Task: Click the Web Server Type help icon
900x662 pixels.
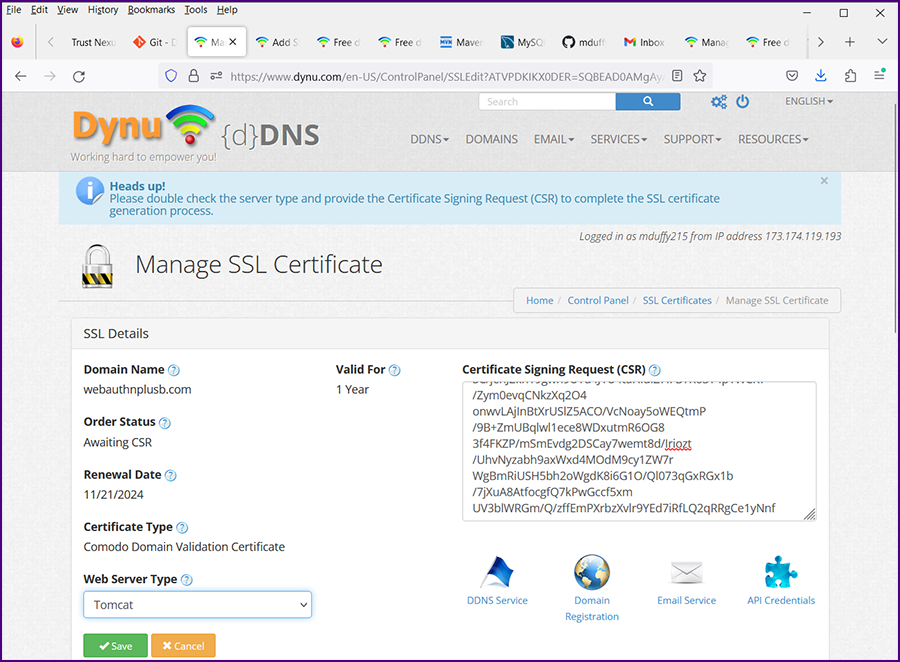Action: (187, 580)
